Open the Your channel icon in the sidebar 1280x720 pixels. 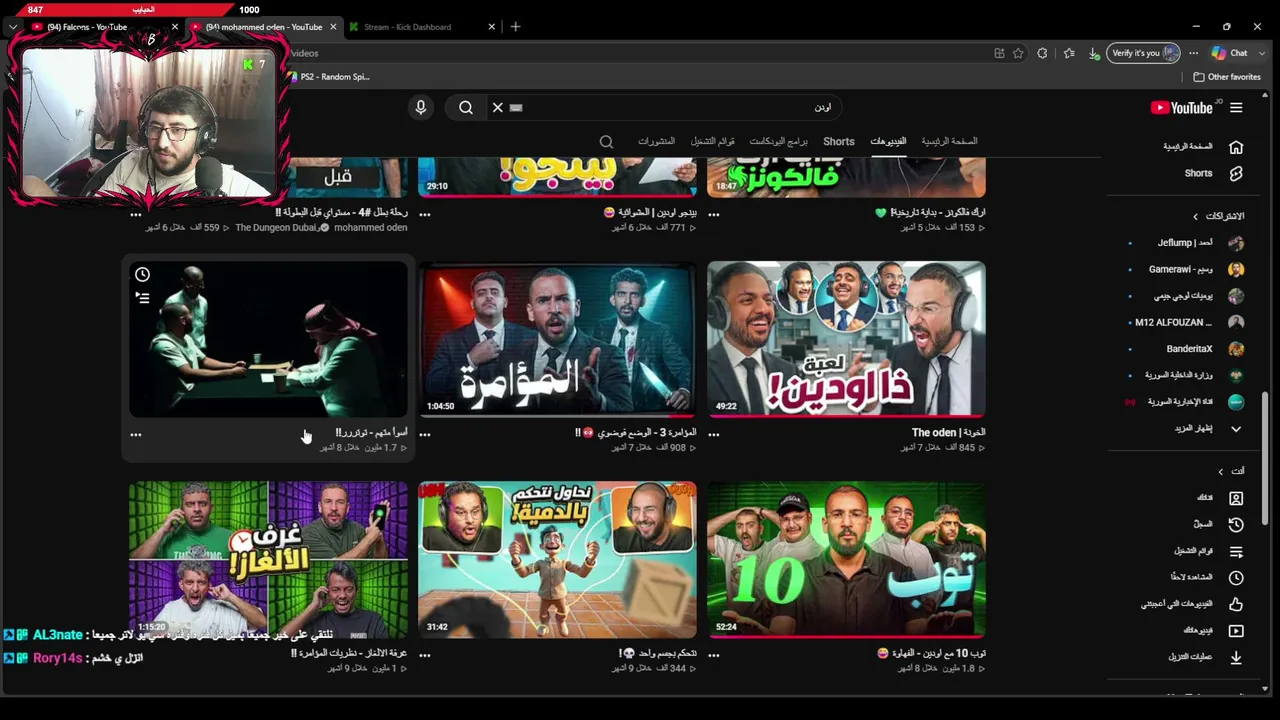coord(1236,498)
